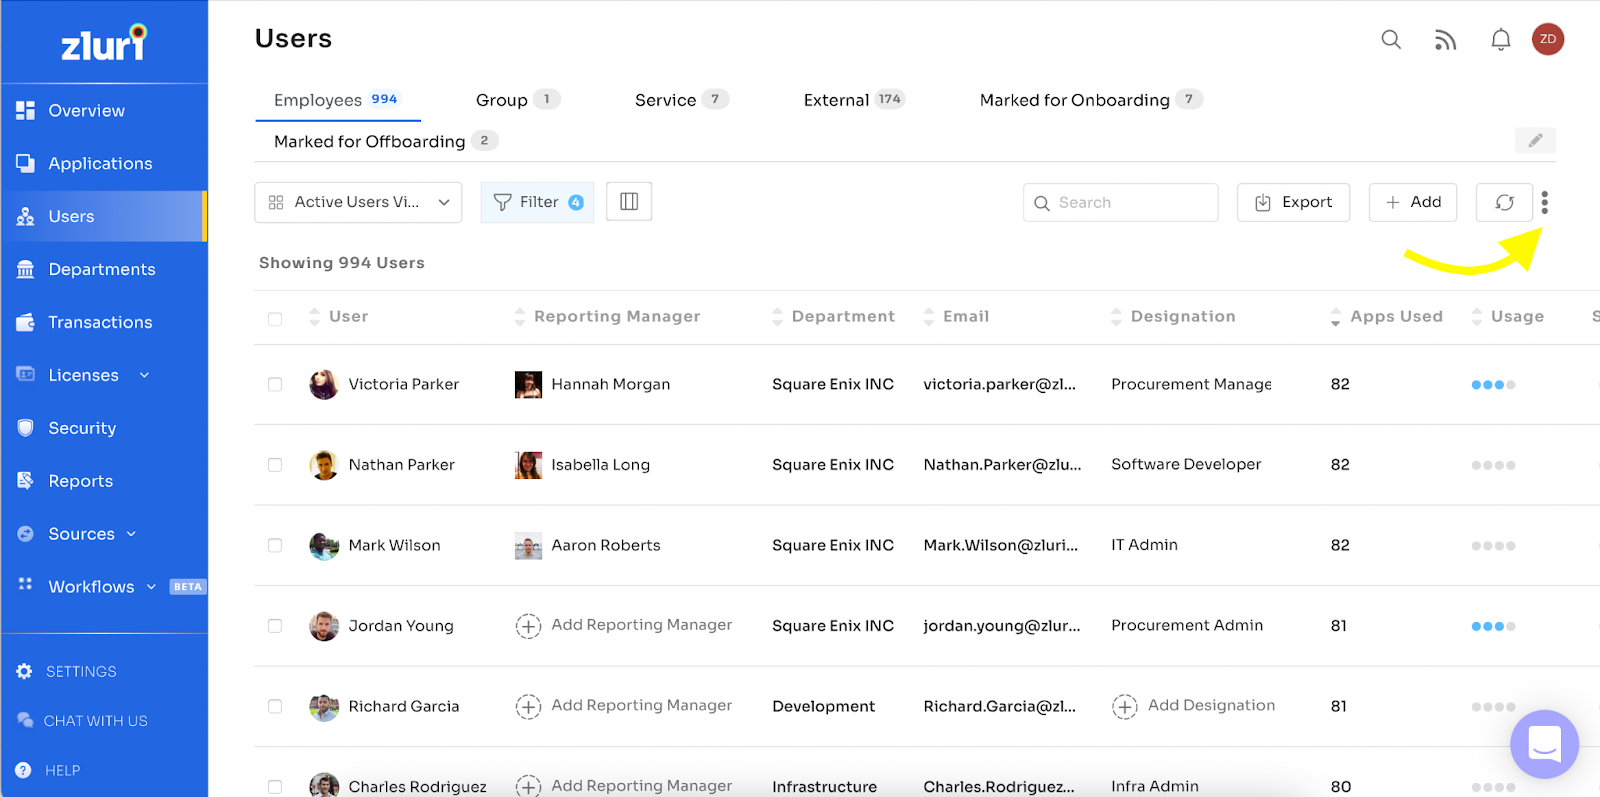
Task: Check the Richard Garcia row checkbox
Action: click(x=275, y=706)
